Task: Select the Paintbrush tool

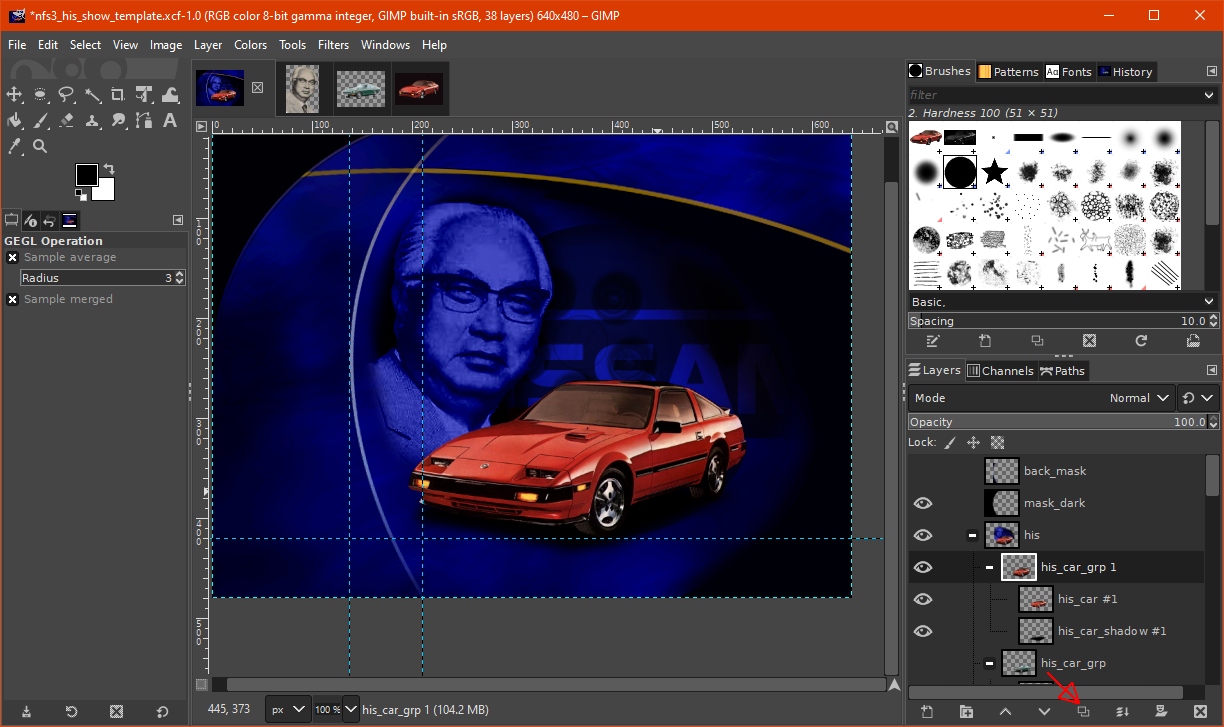Action: point(40,120)
